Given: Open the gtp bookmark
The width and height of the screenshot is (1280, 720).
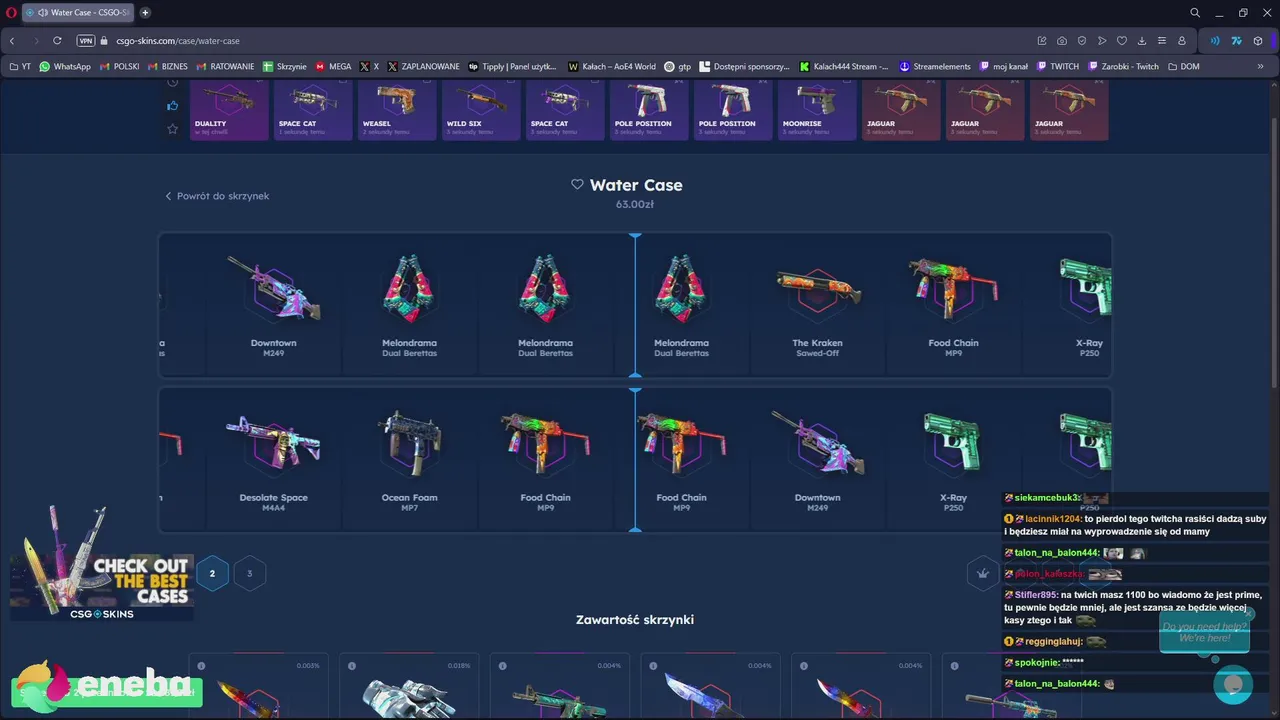Looking at the screenshot, I should (x=678, y=66).
